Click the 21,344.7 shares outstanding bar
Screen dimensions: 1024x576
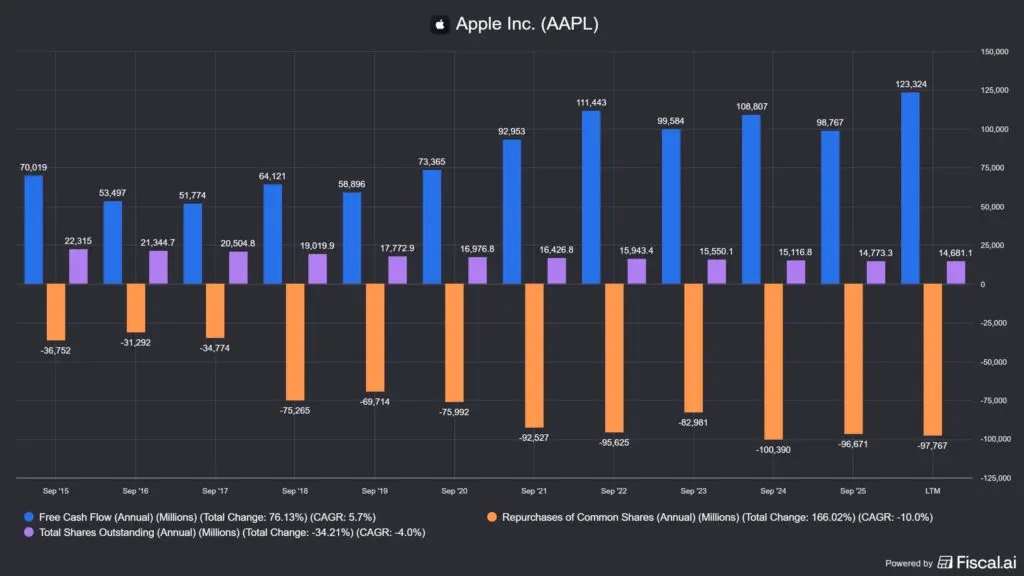tap(158, 267)
